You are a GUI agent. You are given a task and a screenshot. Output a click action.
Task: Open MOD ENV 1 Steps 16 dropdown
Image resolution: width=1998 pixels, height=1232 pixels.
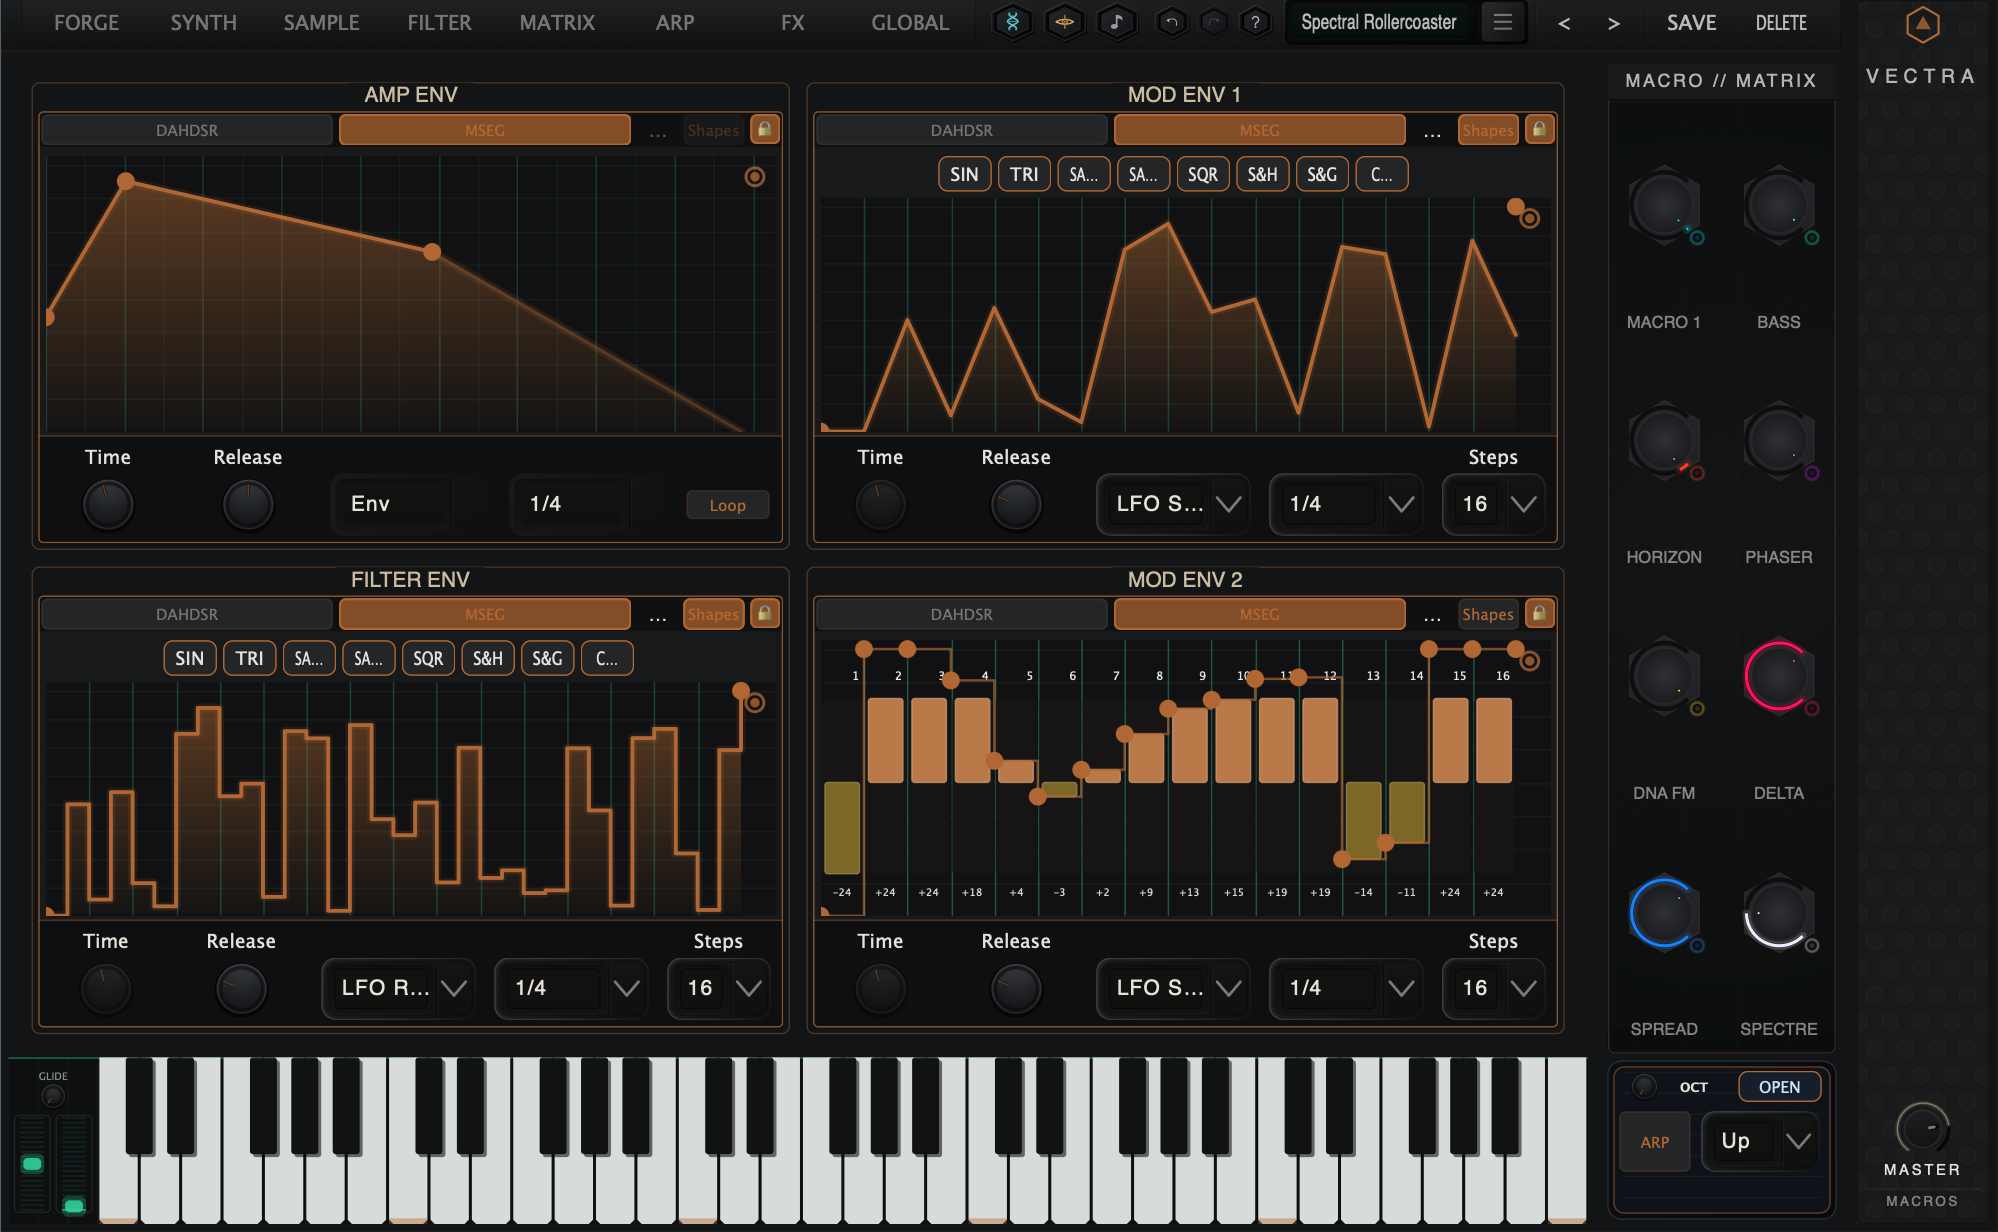[1494, 504]
